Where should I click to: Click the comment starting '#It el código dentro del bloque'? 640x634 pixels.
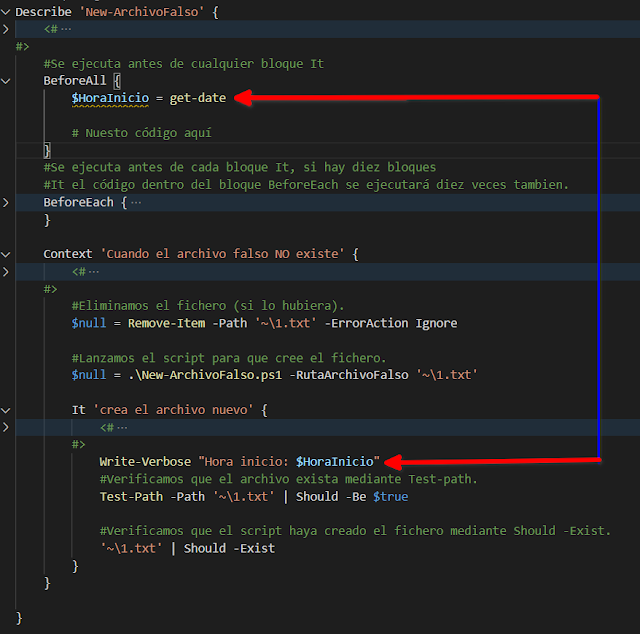tap(306, 185)
